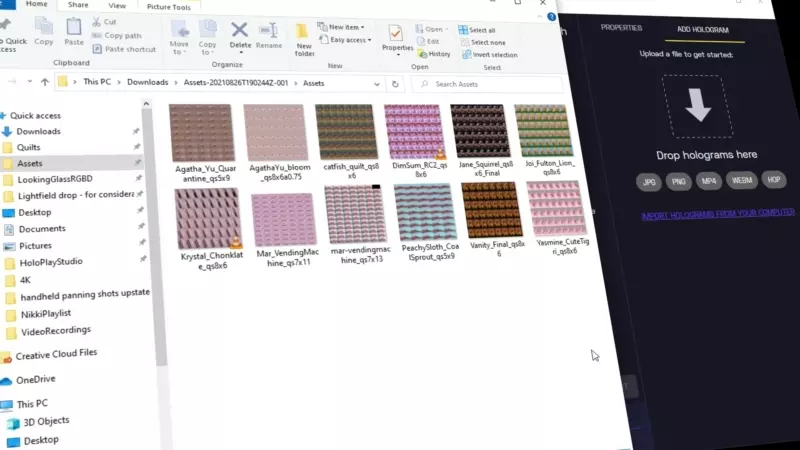800x450 pixels.
Task: Select the PeachySloth_CoalSprout_qs5x9 thumbnail
Action: point(425,212)
